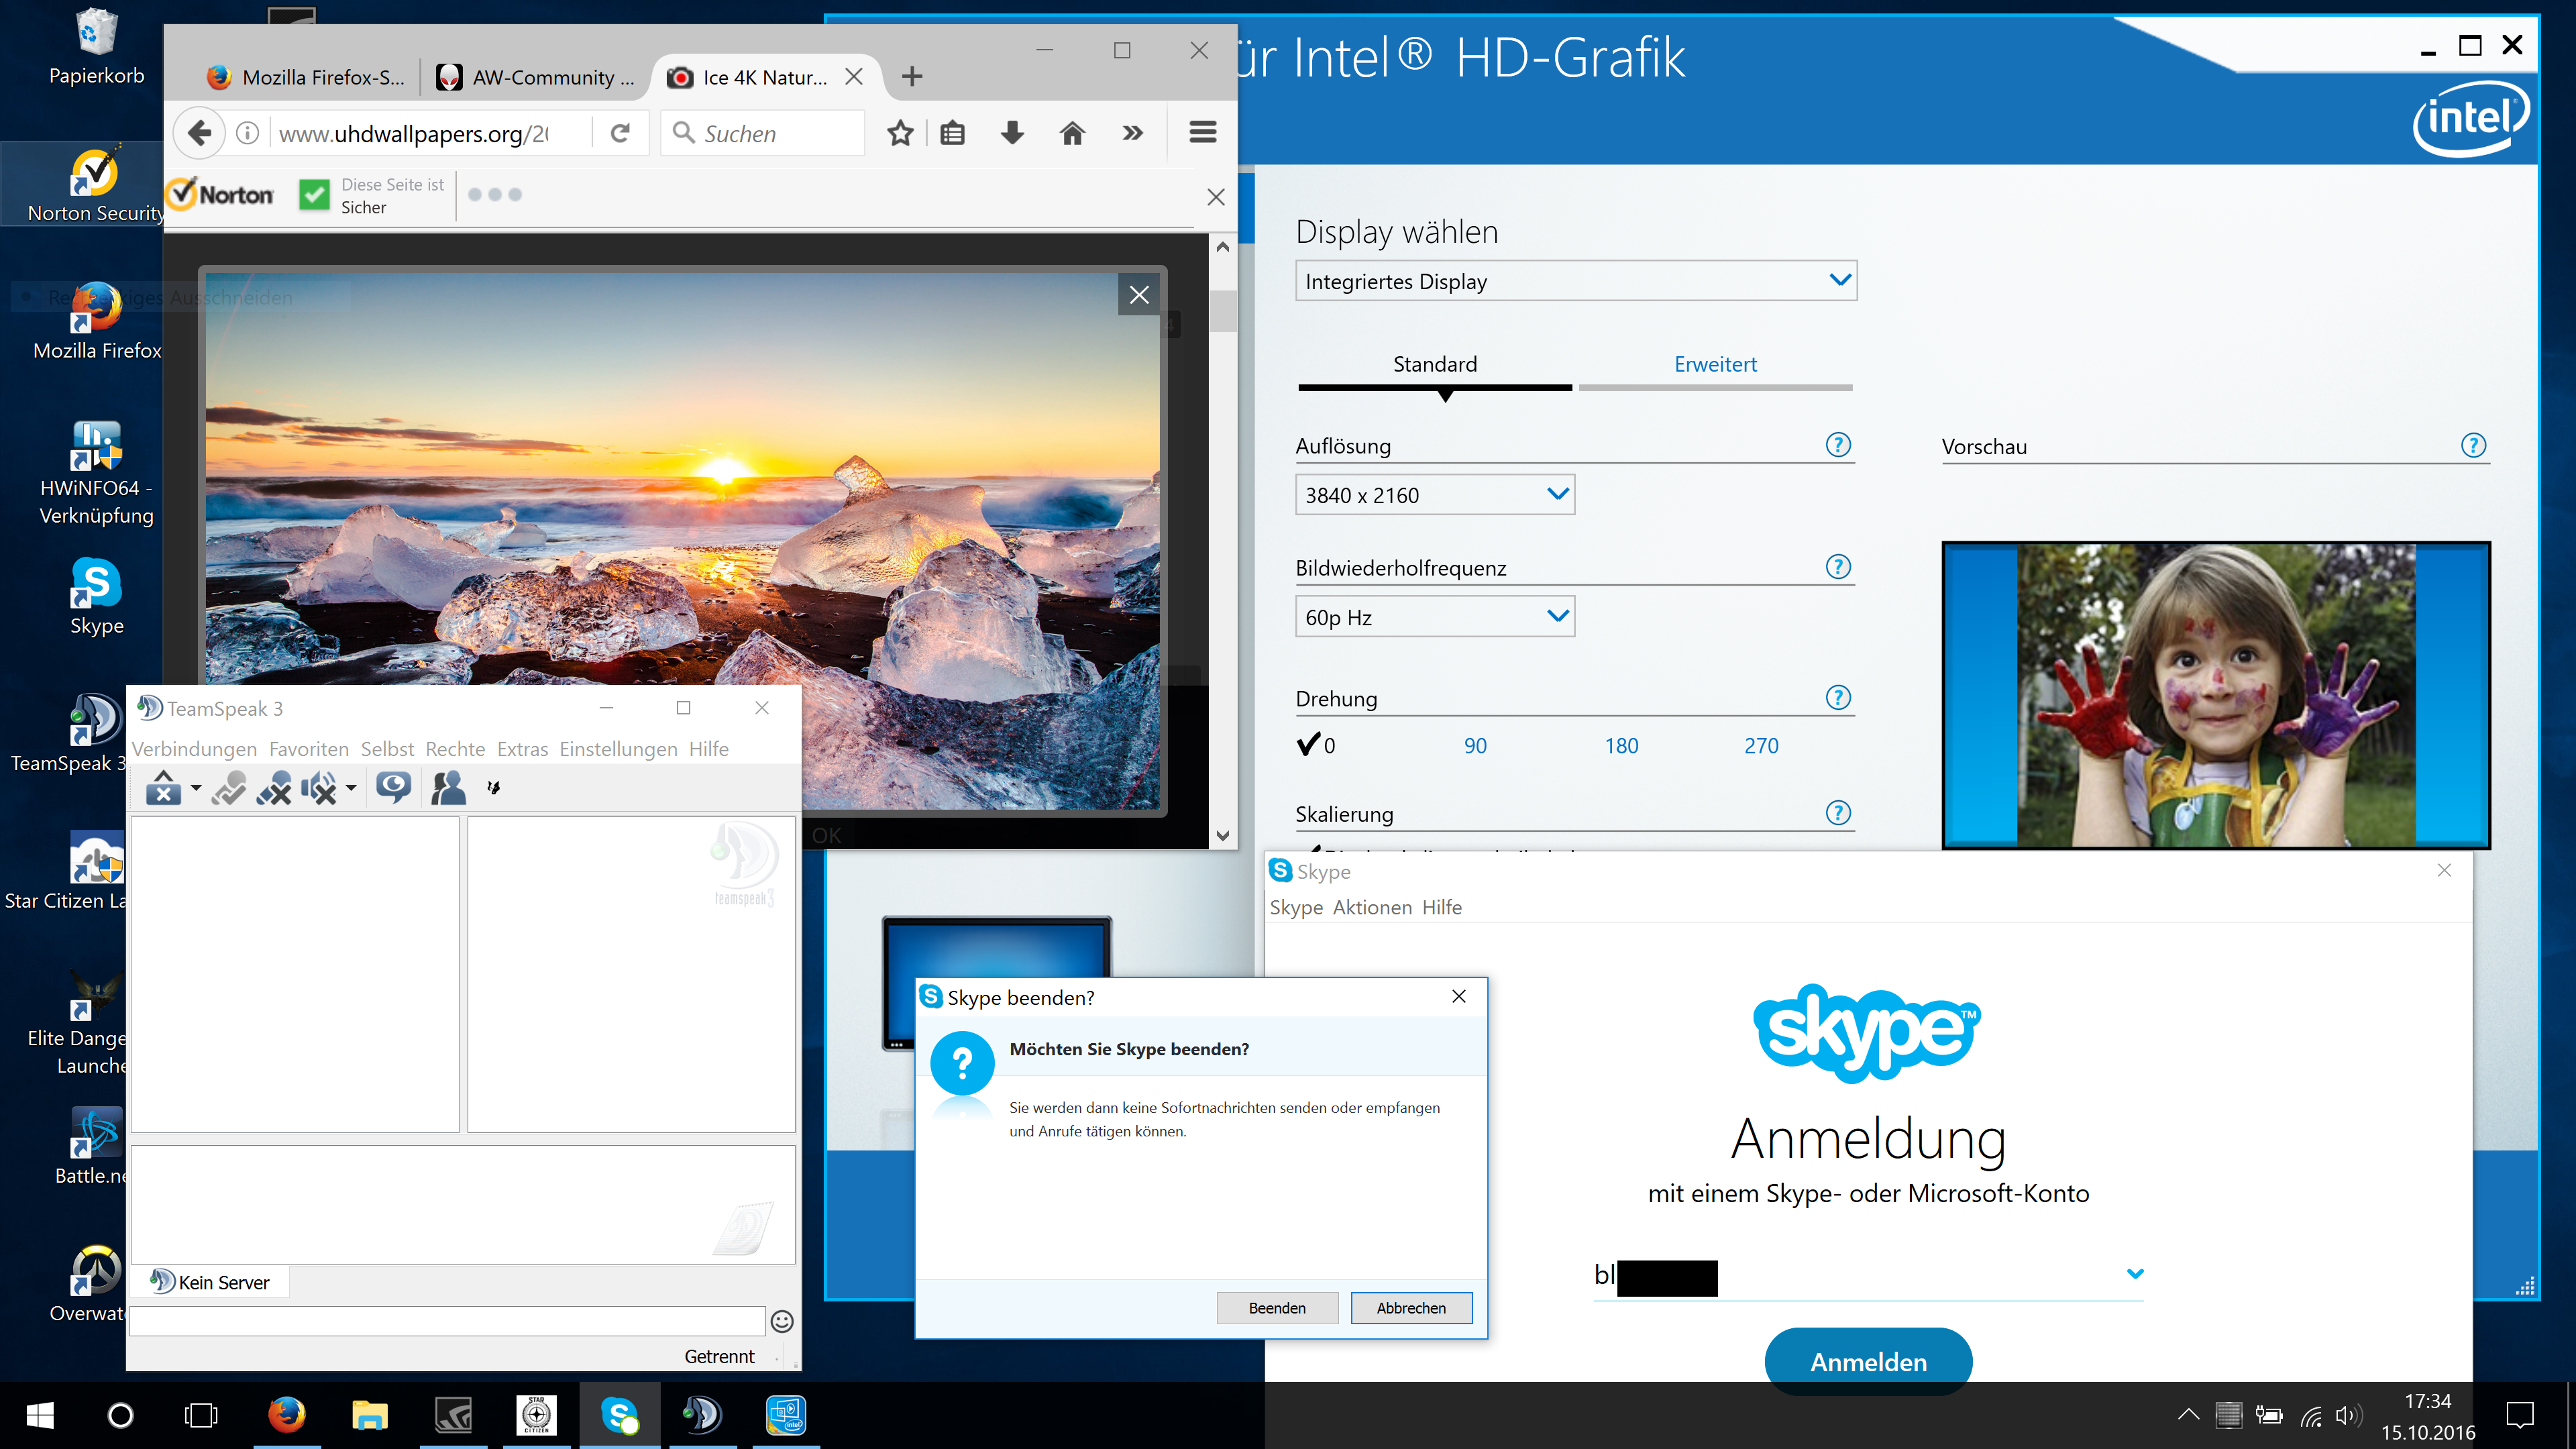
Task: Open TeamSpeak contacts manager icon
Action: tap(448, 788)
